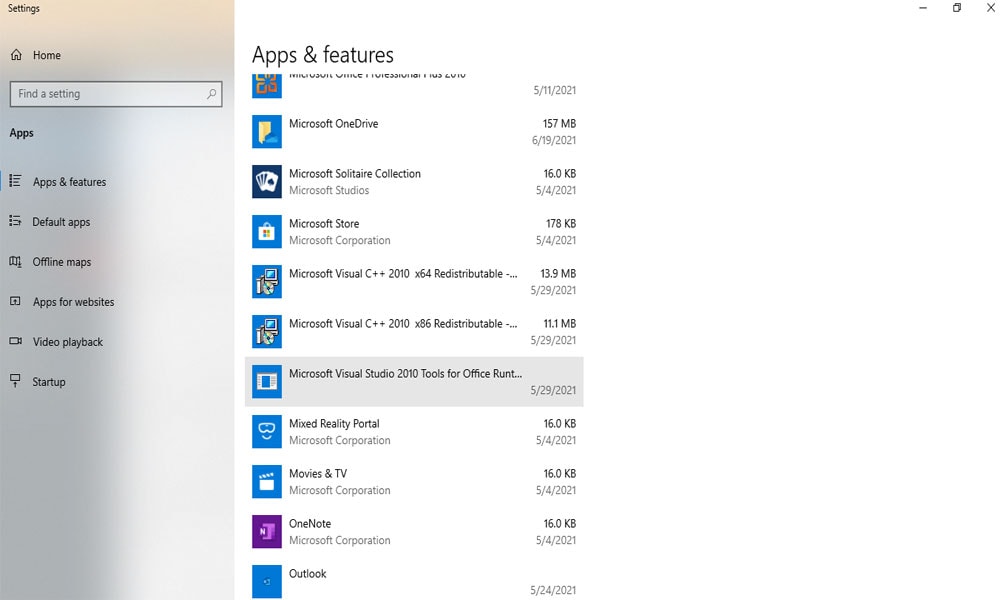
Task: Click the 6/19/2021 install date
Action: 554,140
